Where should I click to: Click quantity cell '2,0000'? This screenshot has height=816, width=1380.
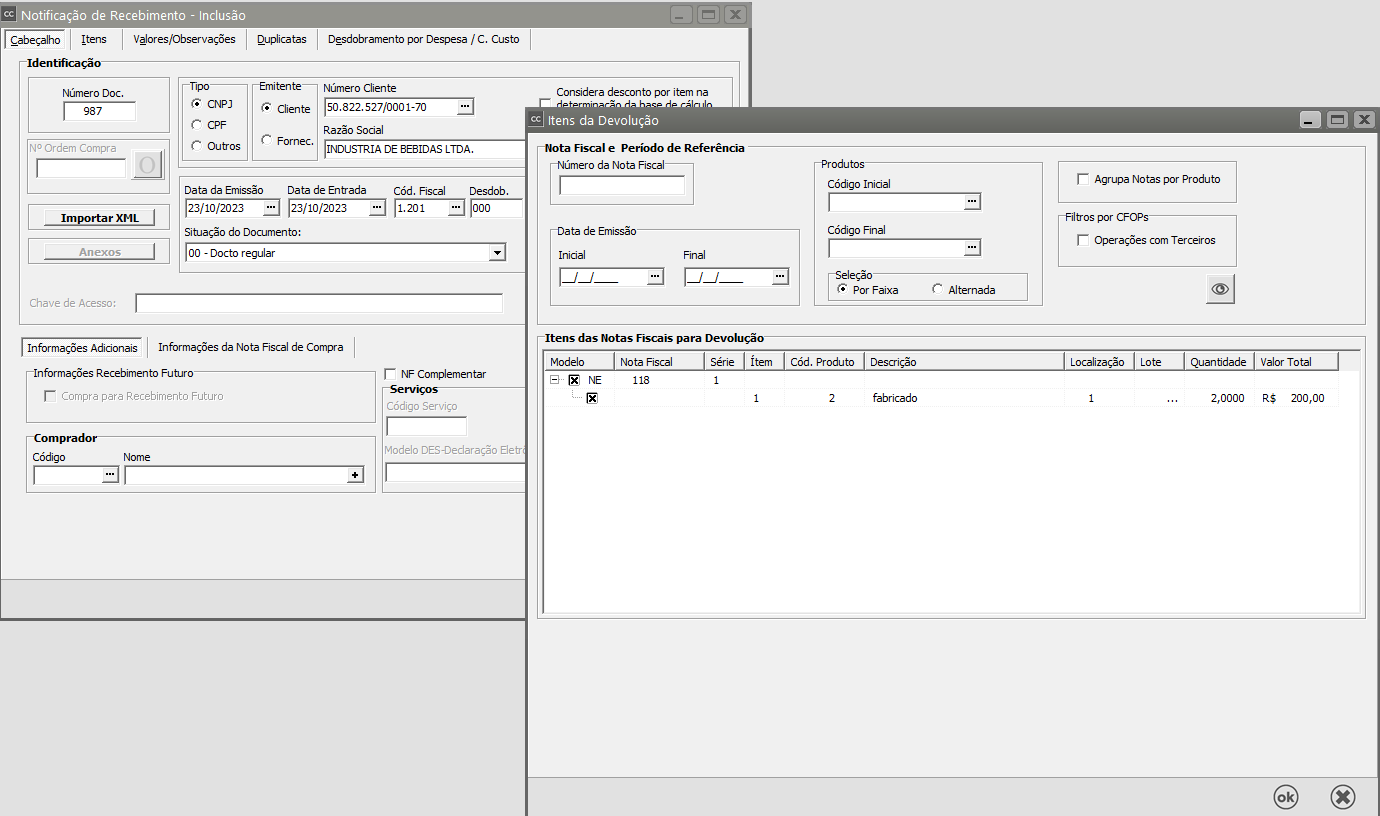point(1219,398)
